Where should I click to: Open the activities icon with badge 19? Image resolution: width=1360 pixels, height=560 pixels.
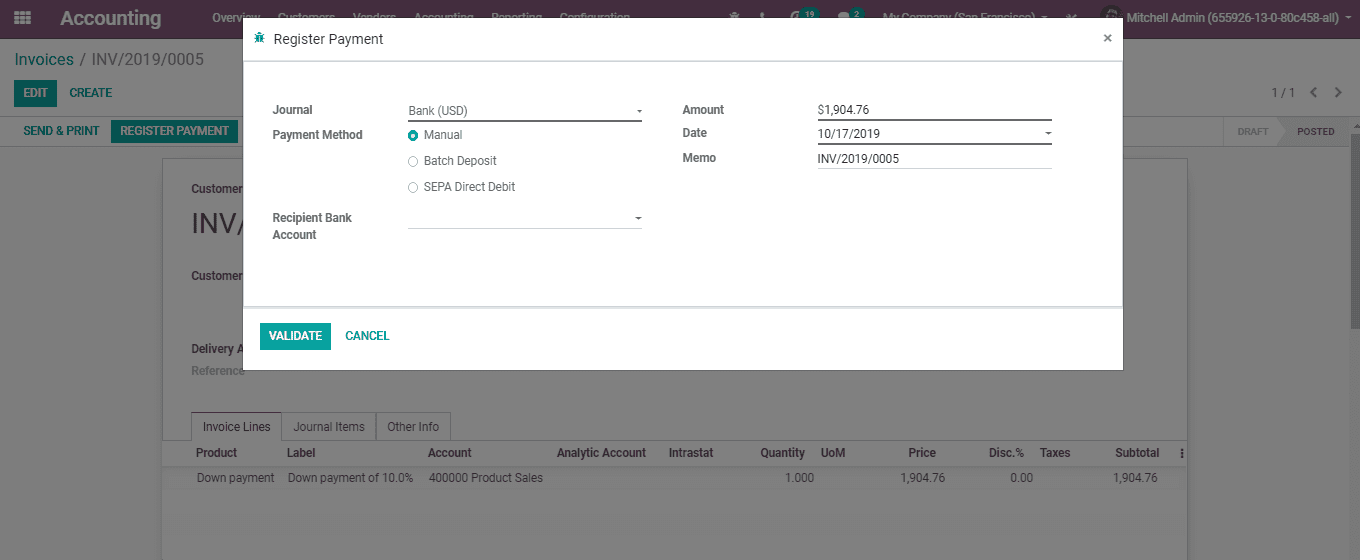(x=796, y=17)
